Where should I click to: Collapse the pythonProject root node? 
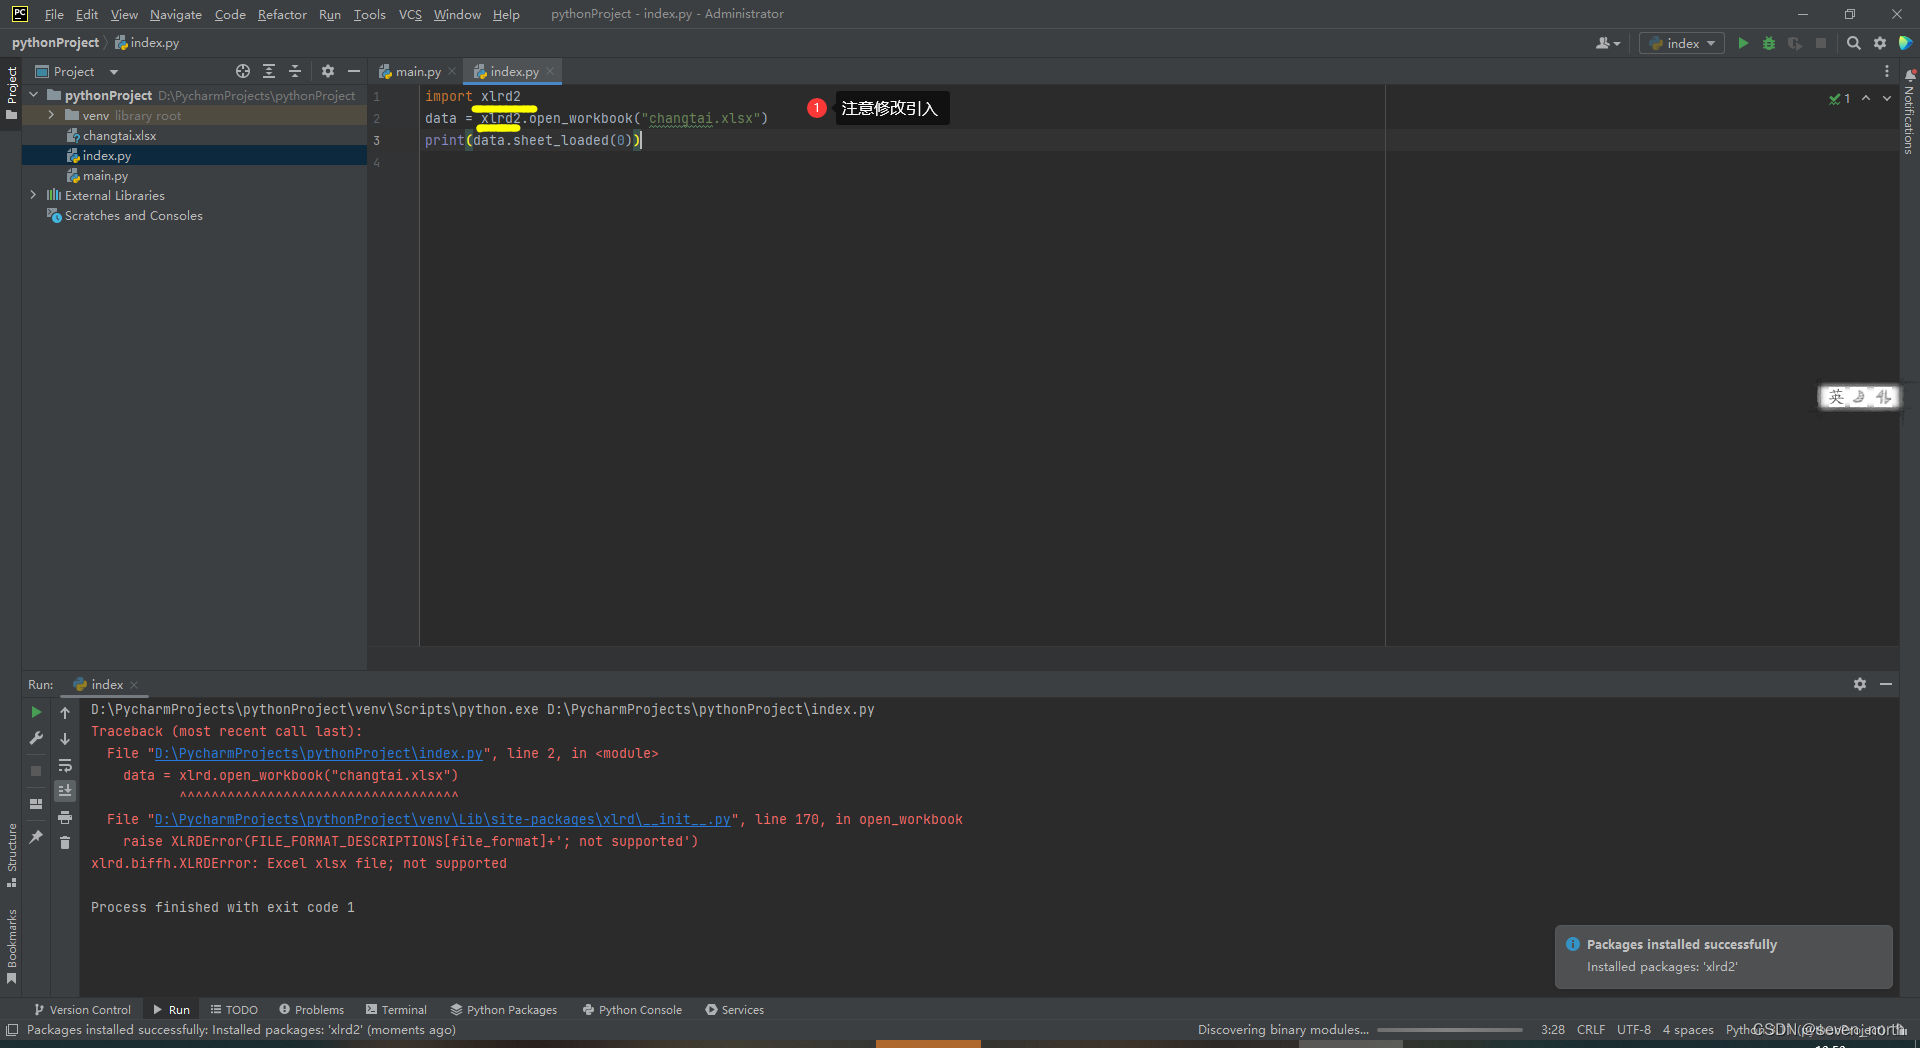coord(34,95)
